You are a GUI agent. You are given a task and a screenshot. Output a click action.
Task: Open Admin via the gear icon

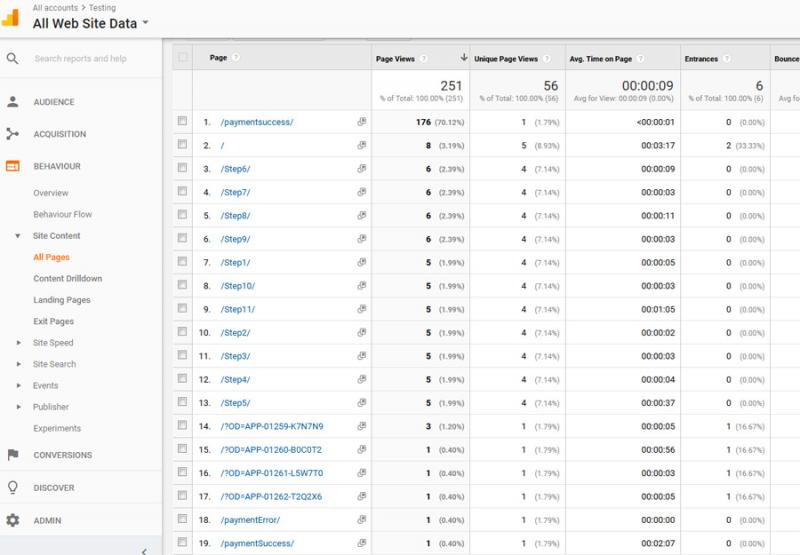pos(12,520)
